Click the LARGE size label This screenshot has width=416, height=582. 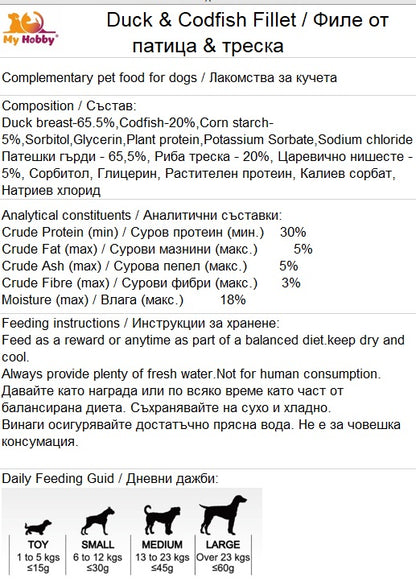tap(223, 545)
